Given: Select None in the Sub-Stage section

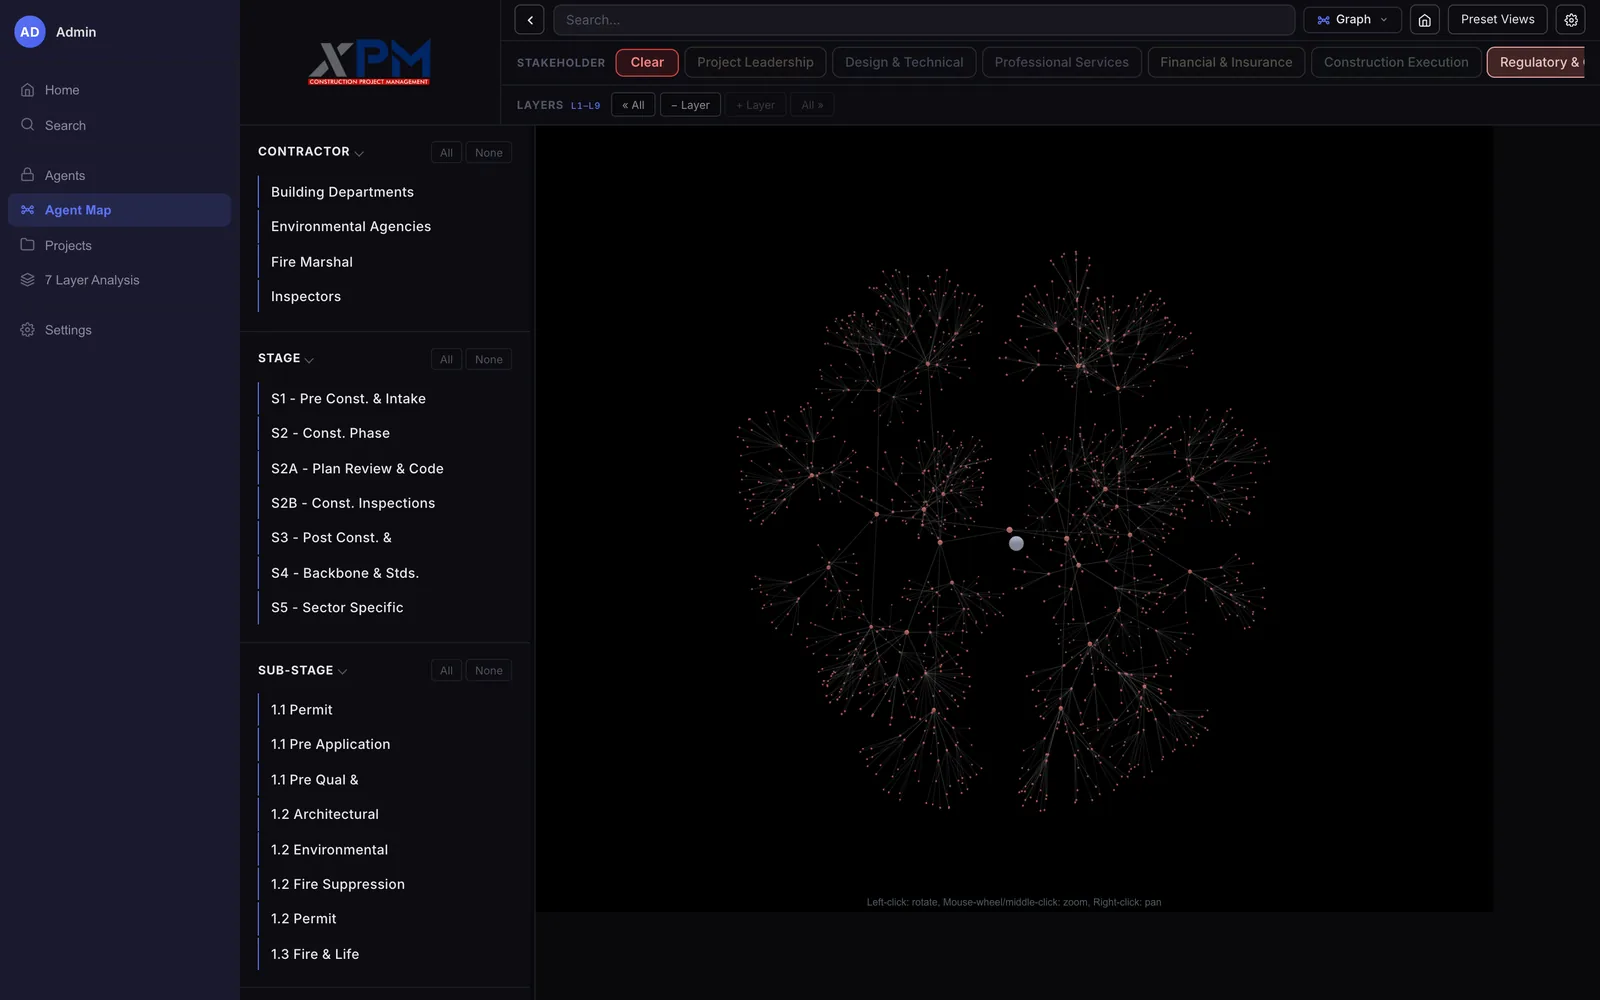Looking at the screenshot, I should click(488, 671).
